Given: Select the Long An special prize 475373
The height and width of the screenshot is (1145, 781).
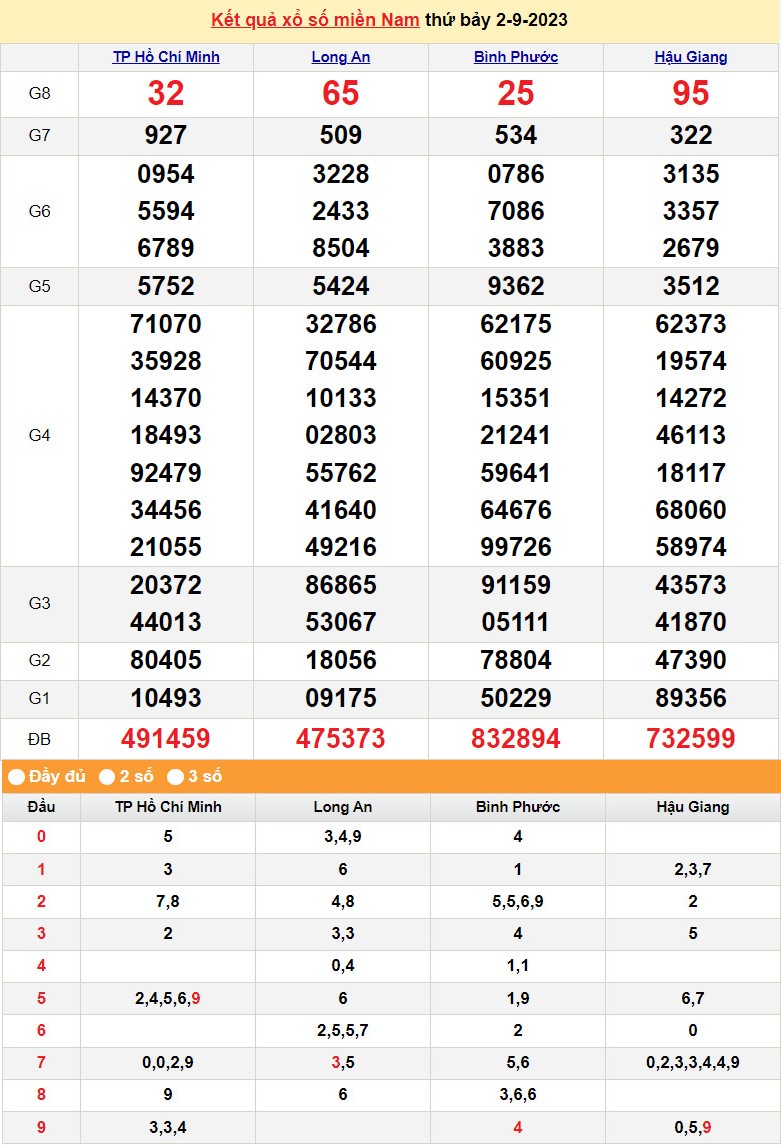Looking at the screenshot, I should point(341,739).
